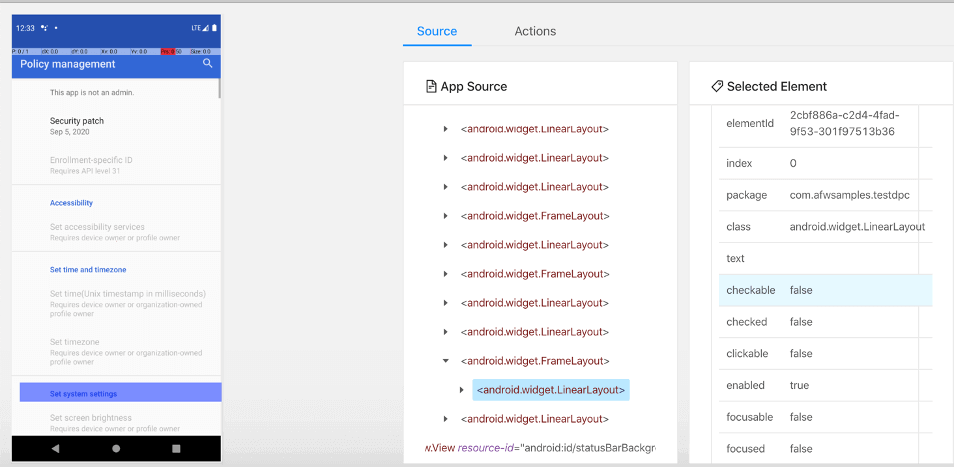This screenshot has width=954, height=468.
Task: Click the Selected Element tag icon
Action: coord(717,87)
